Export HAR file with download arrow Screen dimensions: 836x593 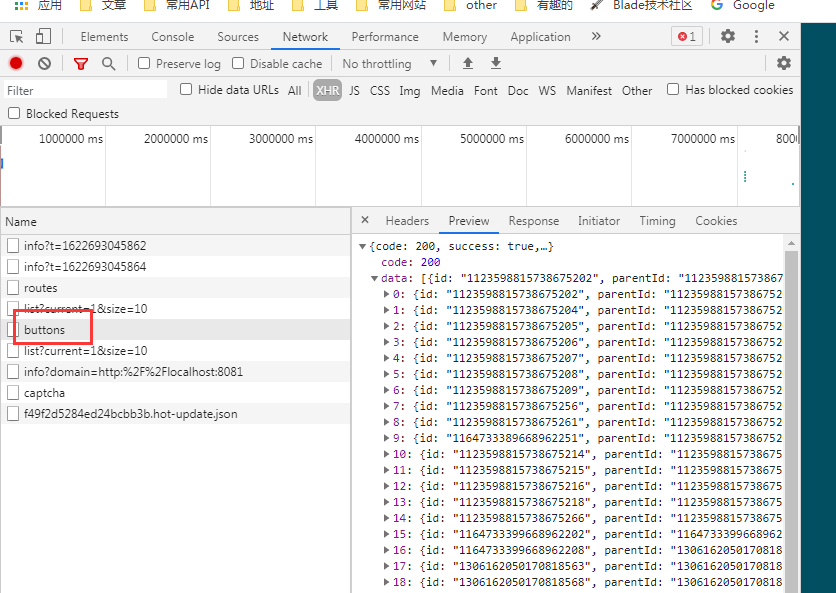[x=496, y=63]
